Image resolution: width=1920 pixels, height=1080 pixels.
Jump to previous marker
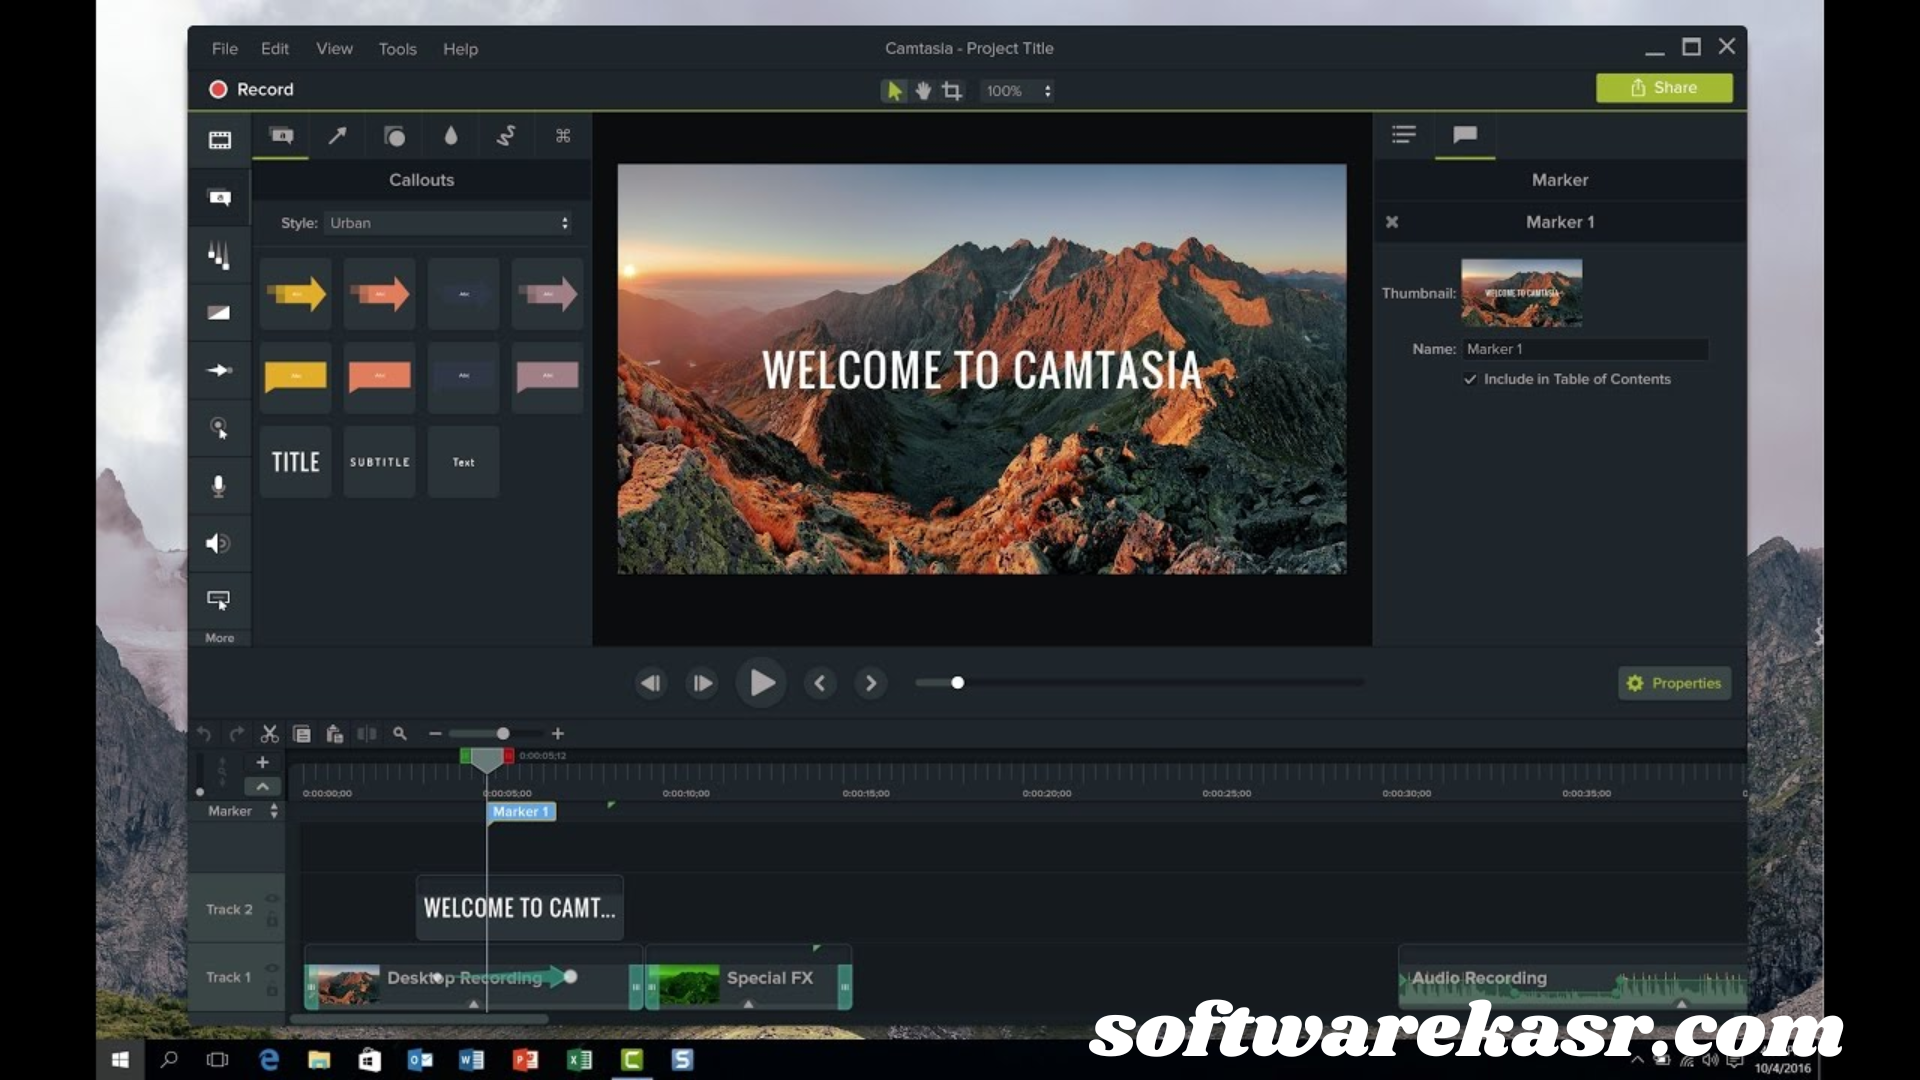pyautogui.click(x=820, y=683)
